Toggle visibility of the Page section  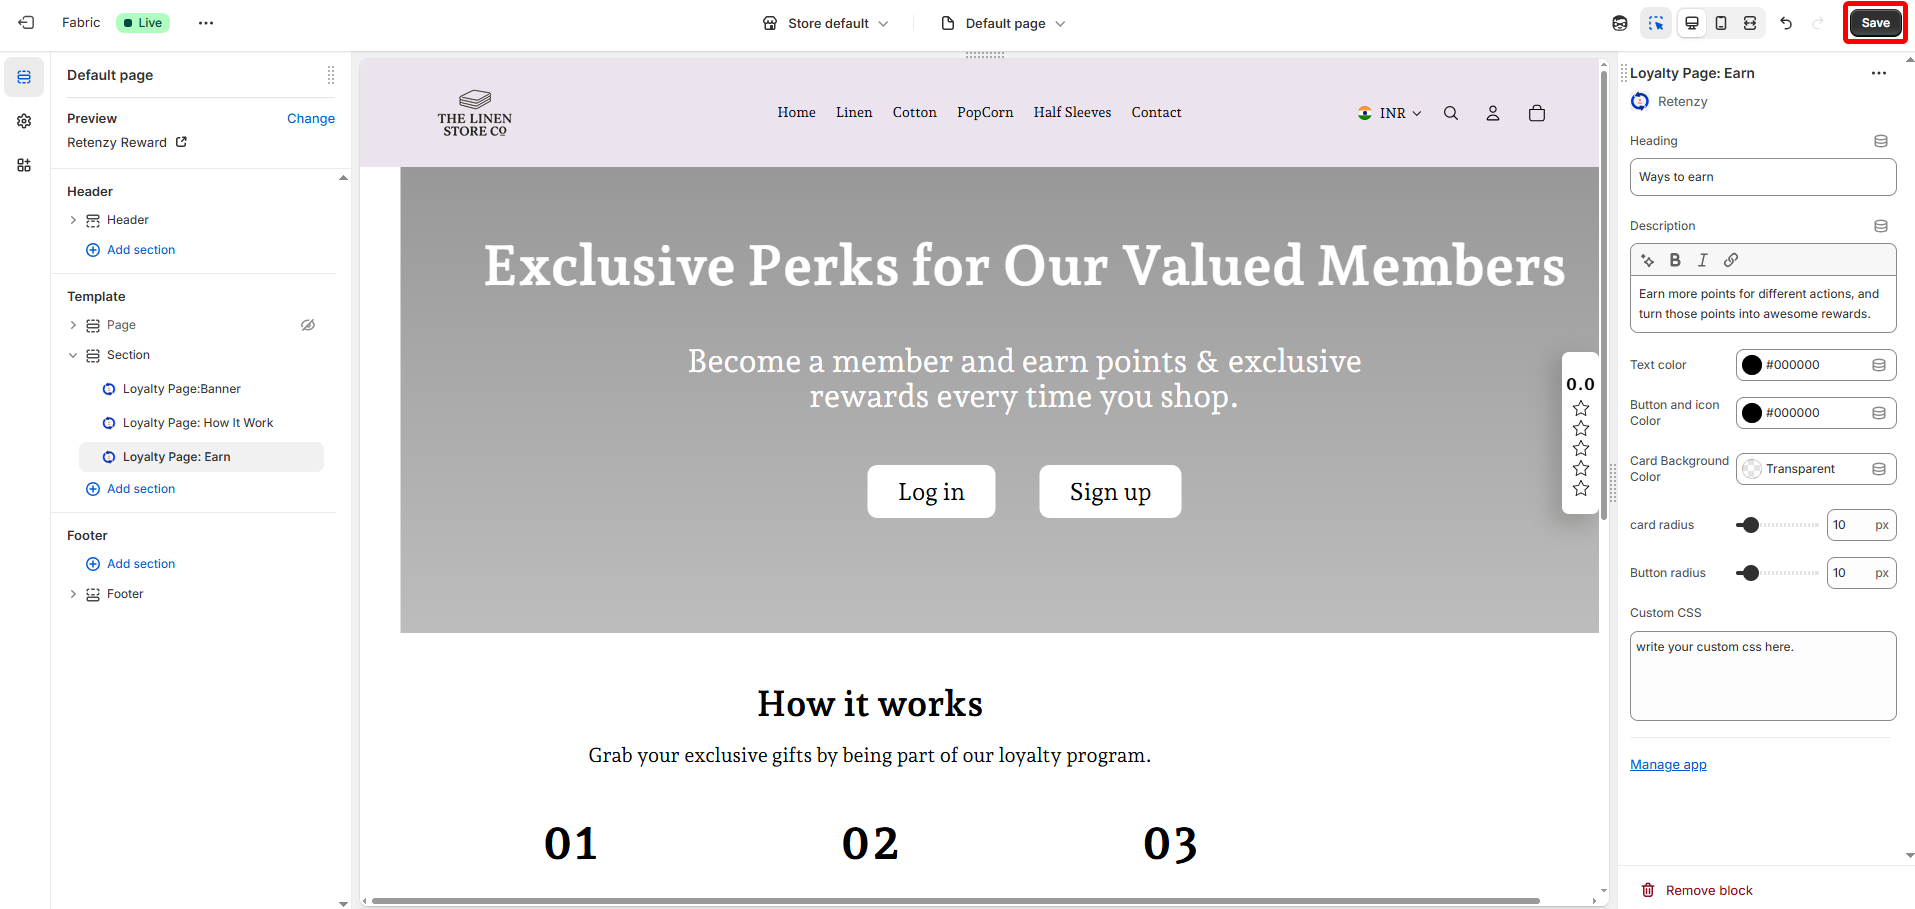point(308,325)
